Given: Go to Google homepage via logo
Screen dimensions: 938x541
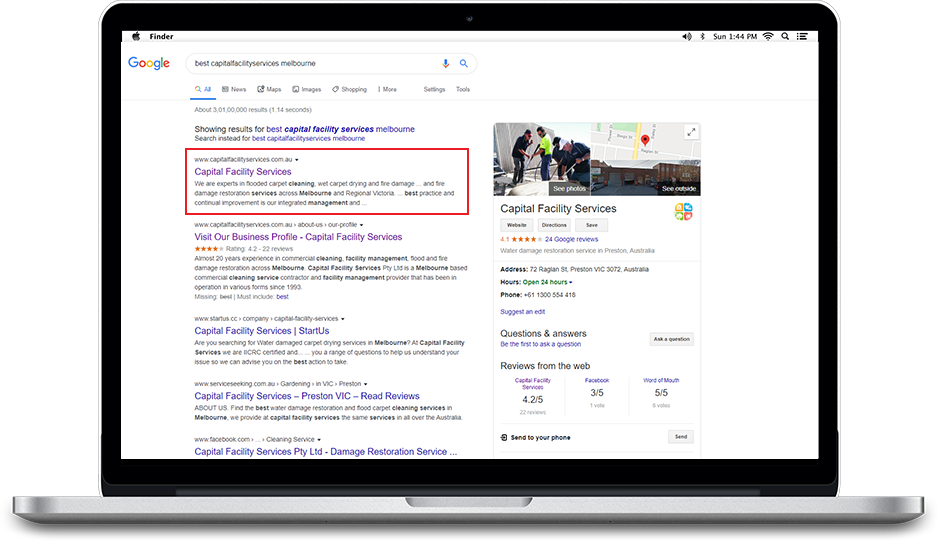Looking at the screenshot, I should click(x=149, y=64).
